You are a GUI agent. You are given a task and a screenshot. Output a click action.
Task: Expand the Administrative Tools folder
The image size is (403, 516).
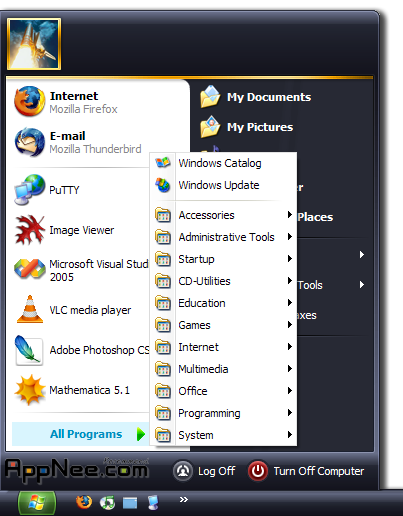(223, 237)
